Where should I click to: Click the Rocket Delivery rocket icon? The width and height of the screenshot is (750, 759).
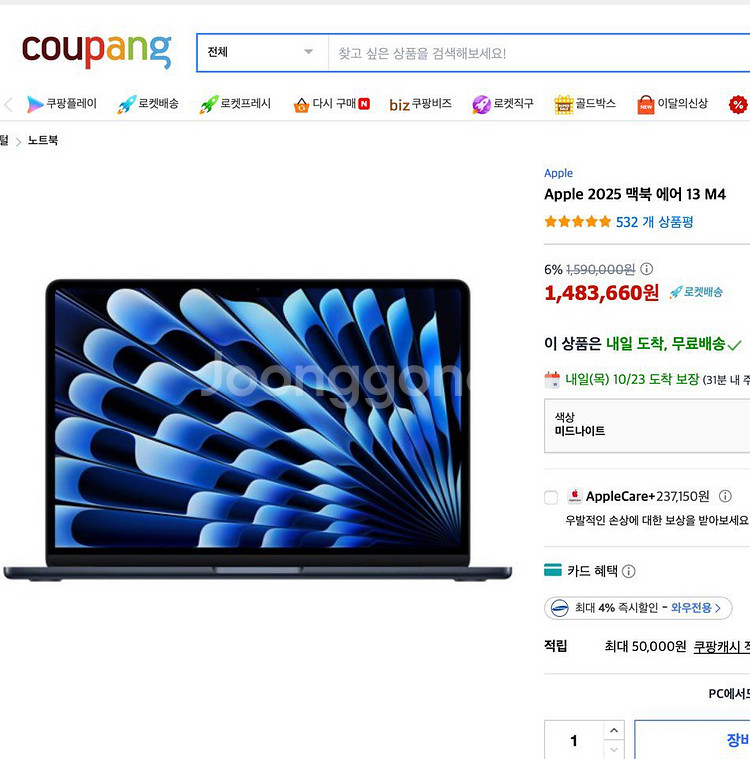coord(127,104)
